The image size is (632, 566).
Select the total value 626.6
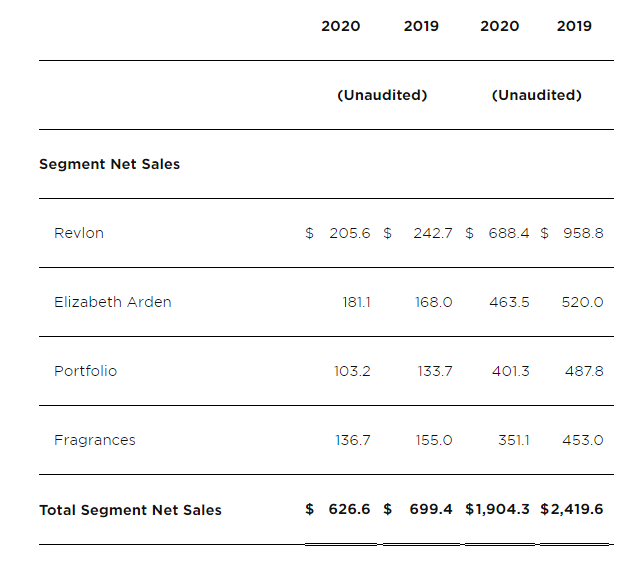pos(350,509)
